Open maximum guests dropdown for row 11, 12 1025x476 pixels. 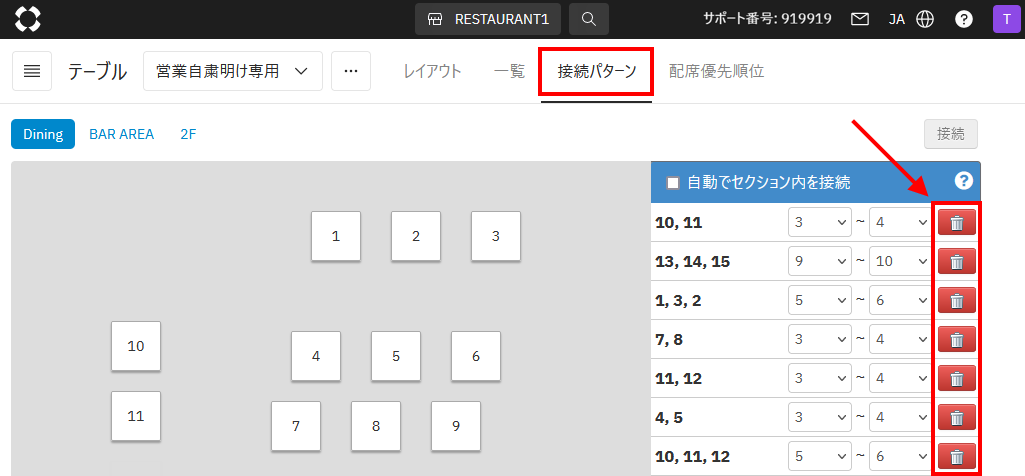[901, 378]
